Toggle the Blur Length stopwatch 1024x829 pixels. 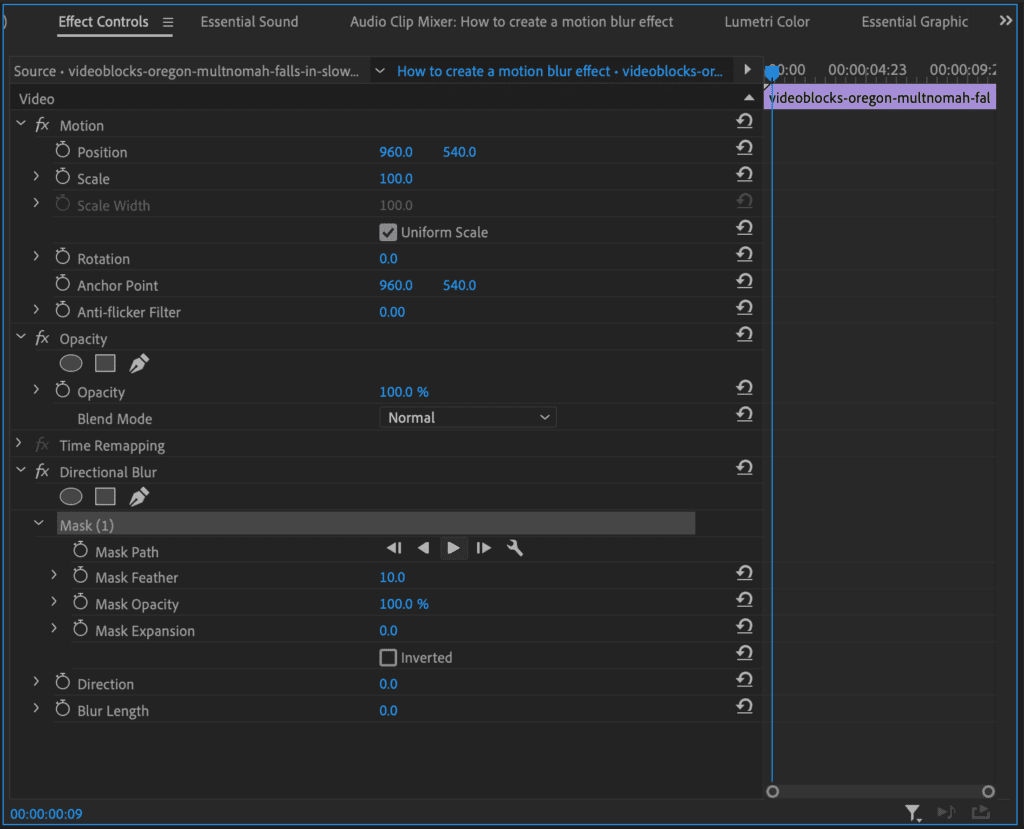pos(63,709)
